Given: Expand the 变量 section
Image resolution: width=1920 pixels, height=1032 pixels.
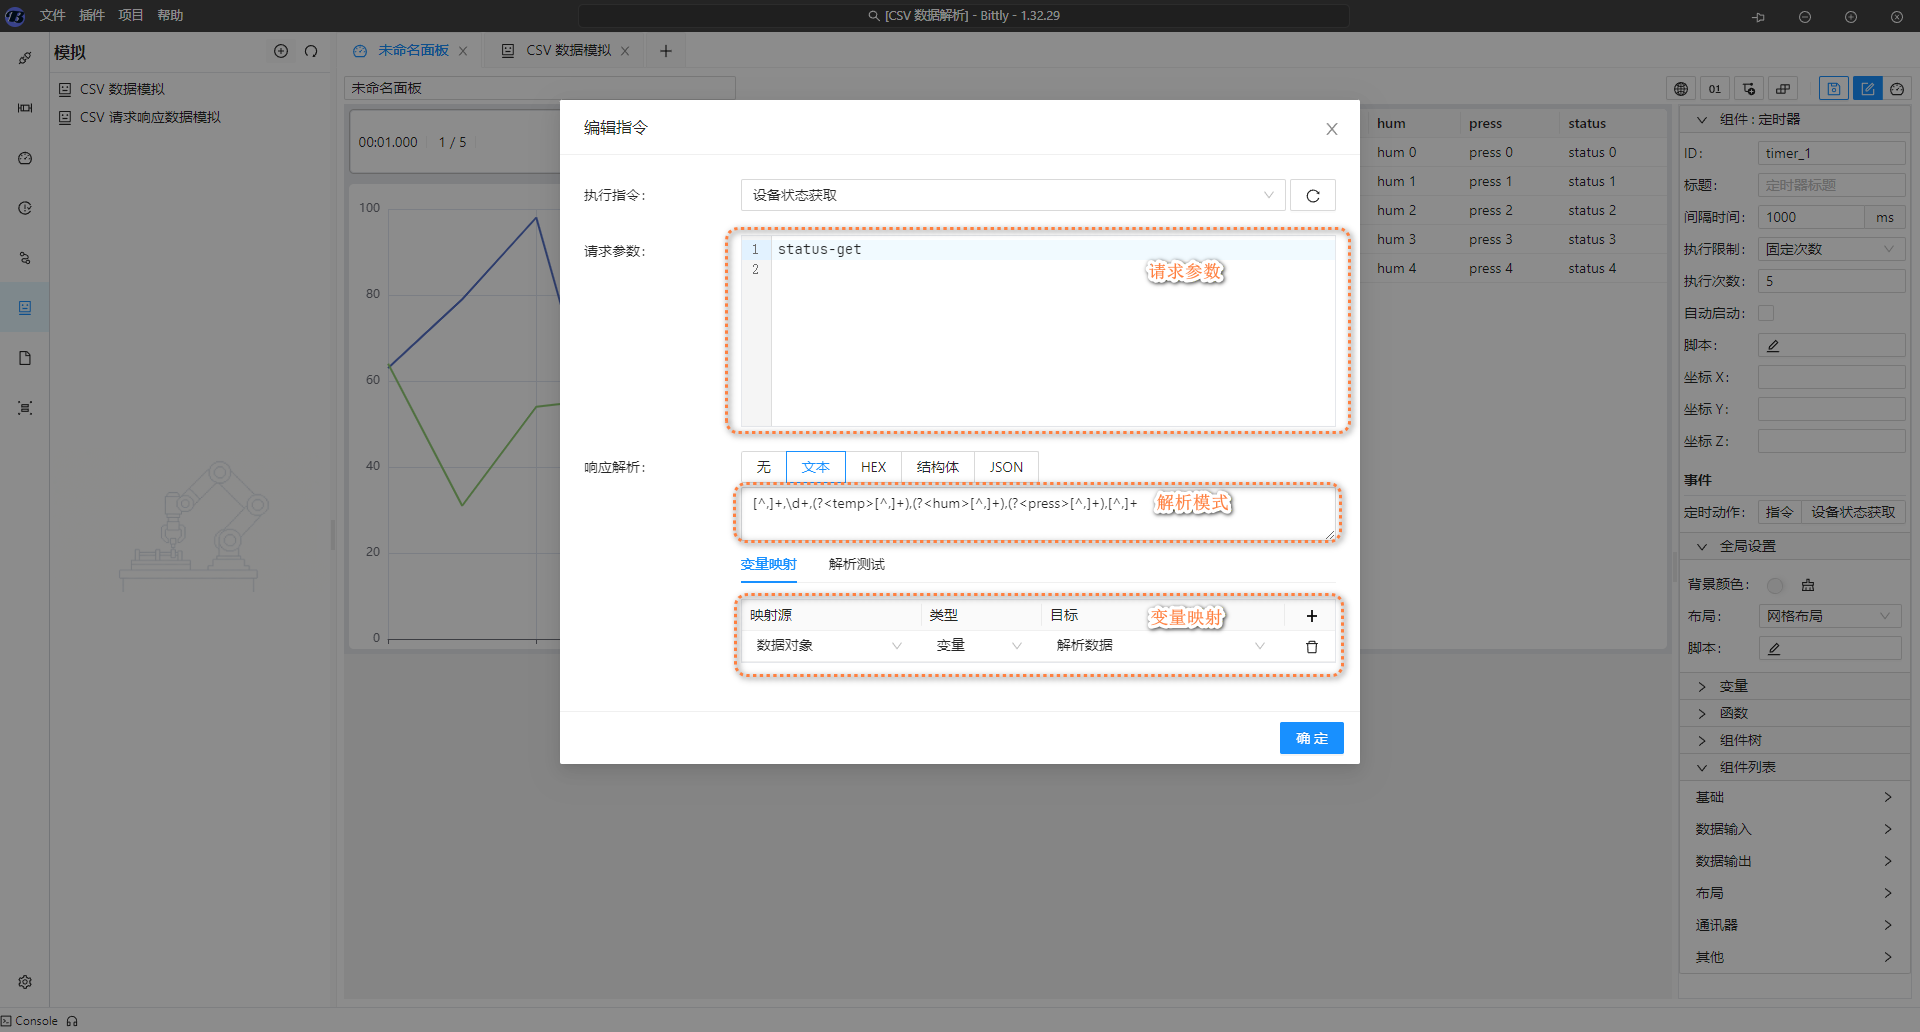Looking at the screenshot, I should [x=1733, y=686].
